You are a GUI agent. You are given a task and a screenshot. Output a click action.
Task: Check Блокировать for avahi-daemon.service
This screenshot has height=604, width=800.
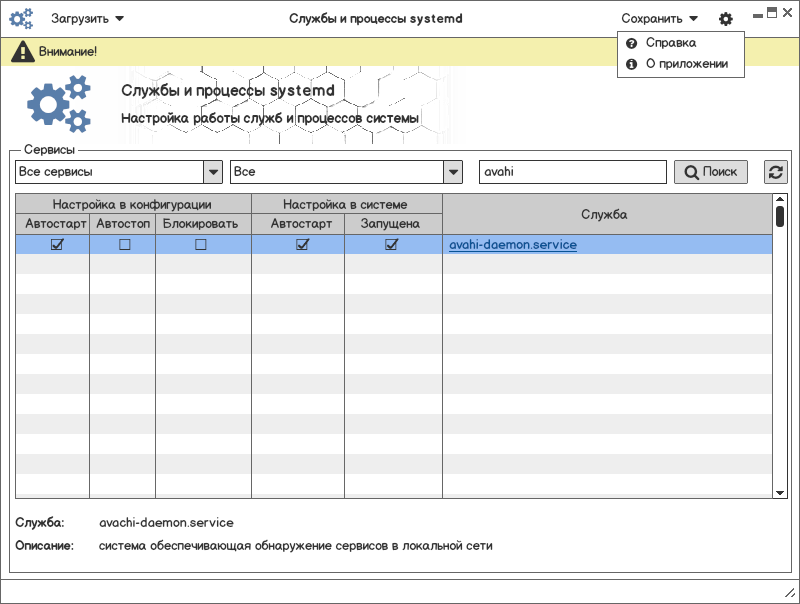201,245
